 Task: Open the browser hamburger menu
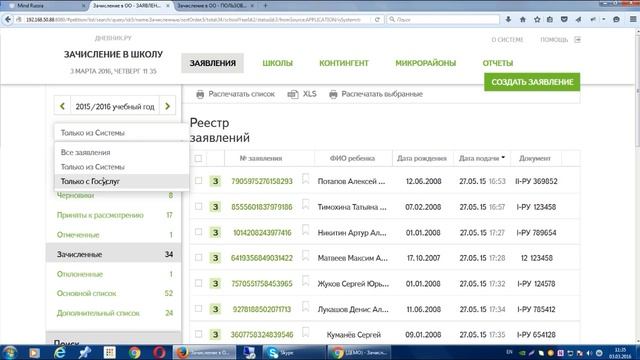click(x=633, y=19)
